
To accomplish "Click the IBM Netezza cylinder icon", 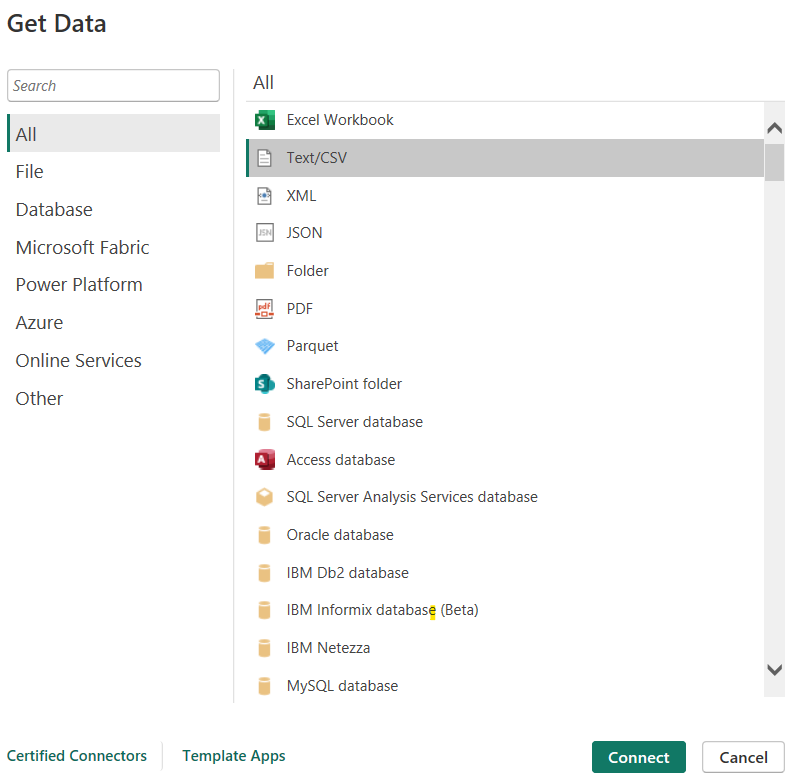I will [x=264, y=648].
